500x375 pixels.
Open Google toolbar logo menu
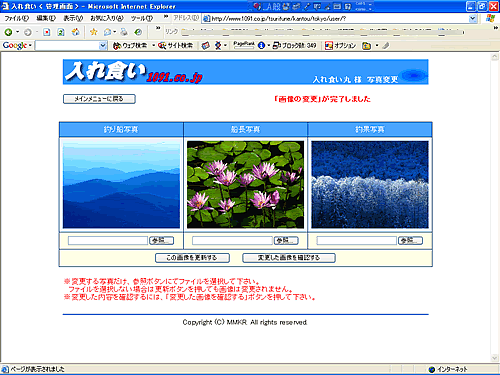click(x=17, y=45)
